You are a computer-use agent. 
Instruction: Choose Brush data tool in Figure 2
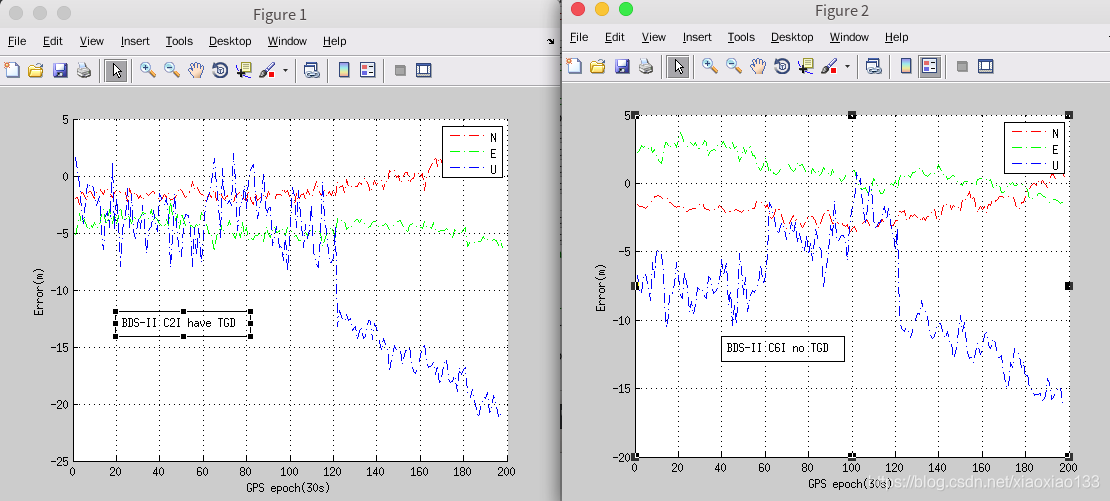pyautogui.click(x=830, y=67)
